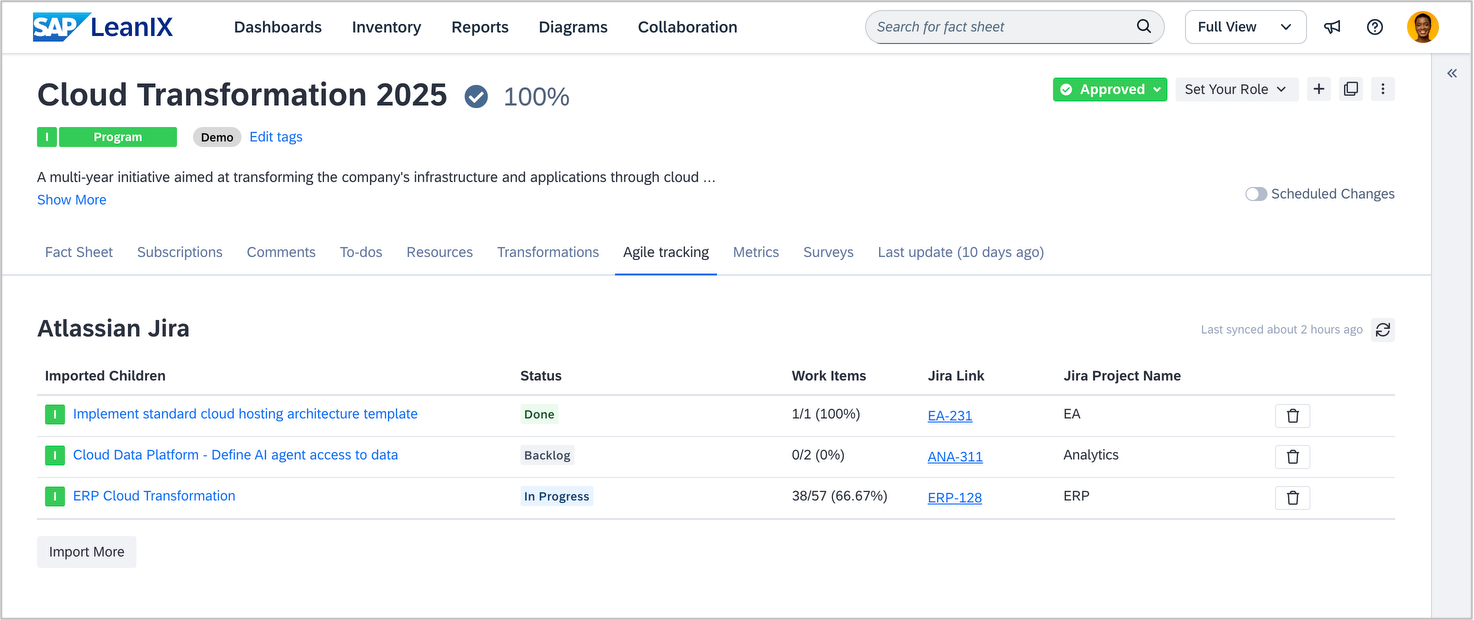Expand the description with Show More
Viewport: 1474px width, 620px height.
pos(72,200)
